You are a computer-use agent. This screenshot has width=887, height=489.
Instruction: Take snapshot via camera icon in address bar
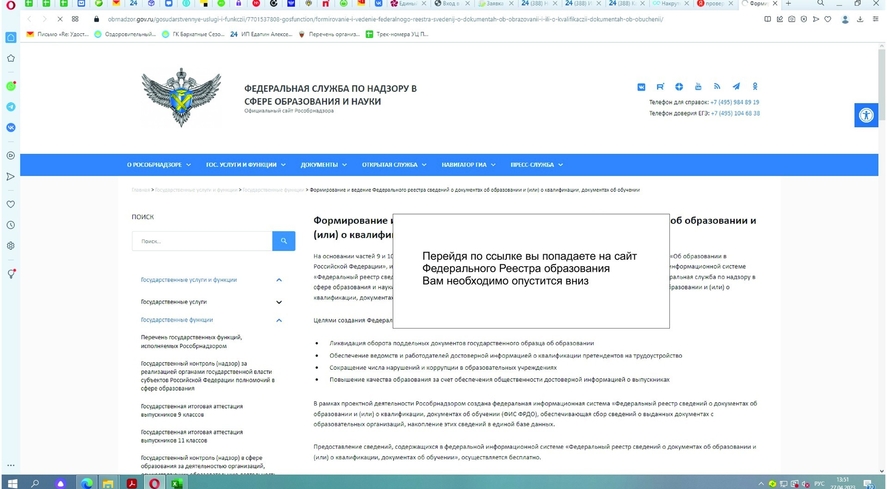pos(791,19)
